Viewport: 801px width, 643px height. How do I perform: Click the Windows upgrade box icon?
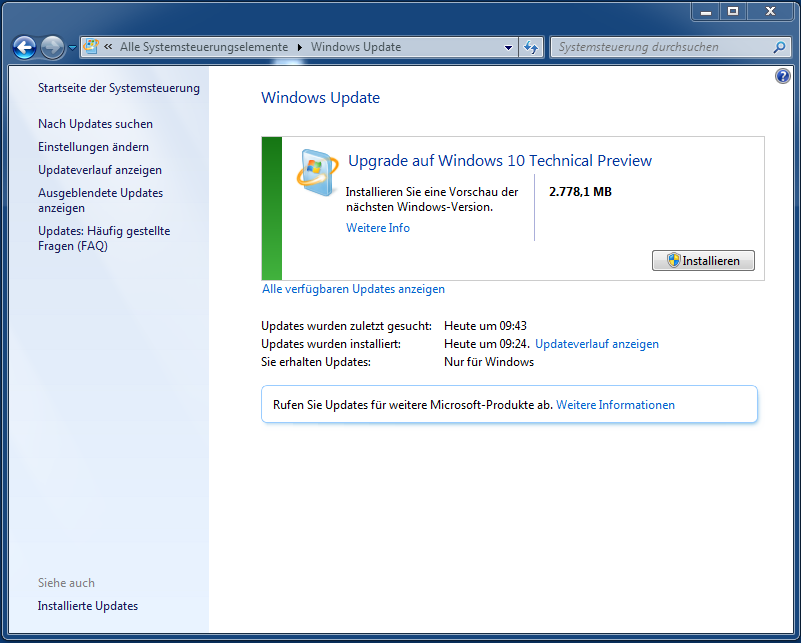click(317, 173)
